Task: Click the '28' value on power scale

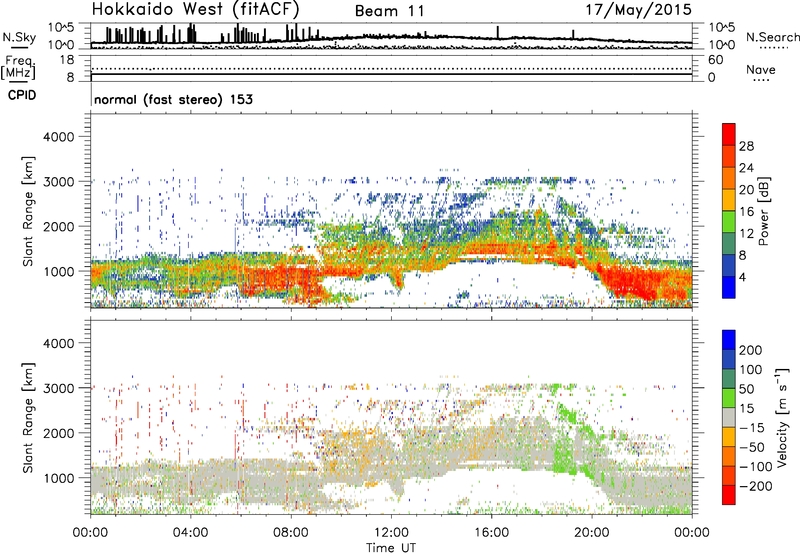Action: pyautogui.click(x=746, y=146)
